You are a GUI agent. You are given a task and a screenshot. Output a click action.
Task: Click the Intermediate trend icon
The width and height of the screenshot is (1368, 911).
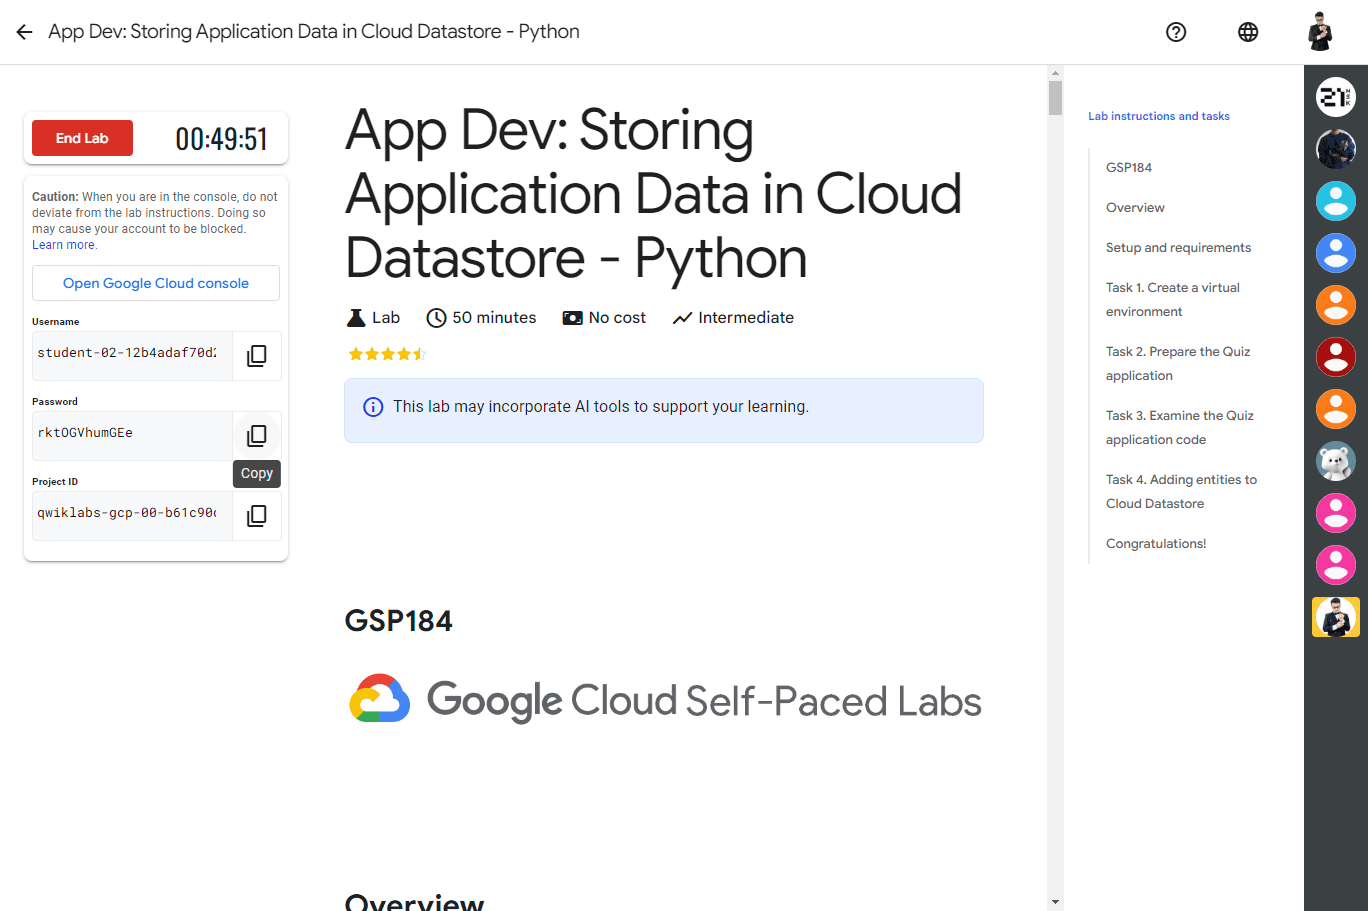(x=682, y=318)
